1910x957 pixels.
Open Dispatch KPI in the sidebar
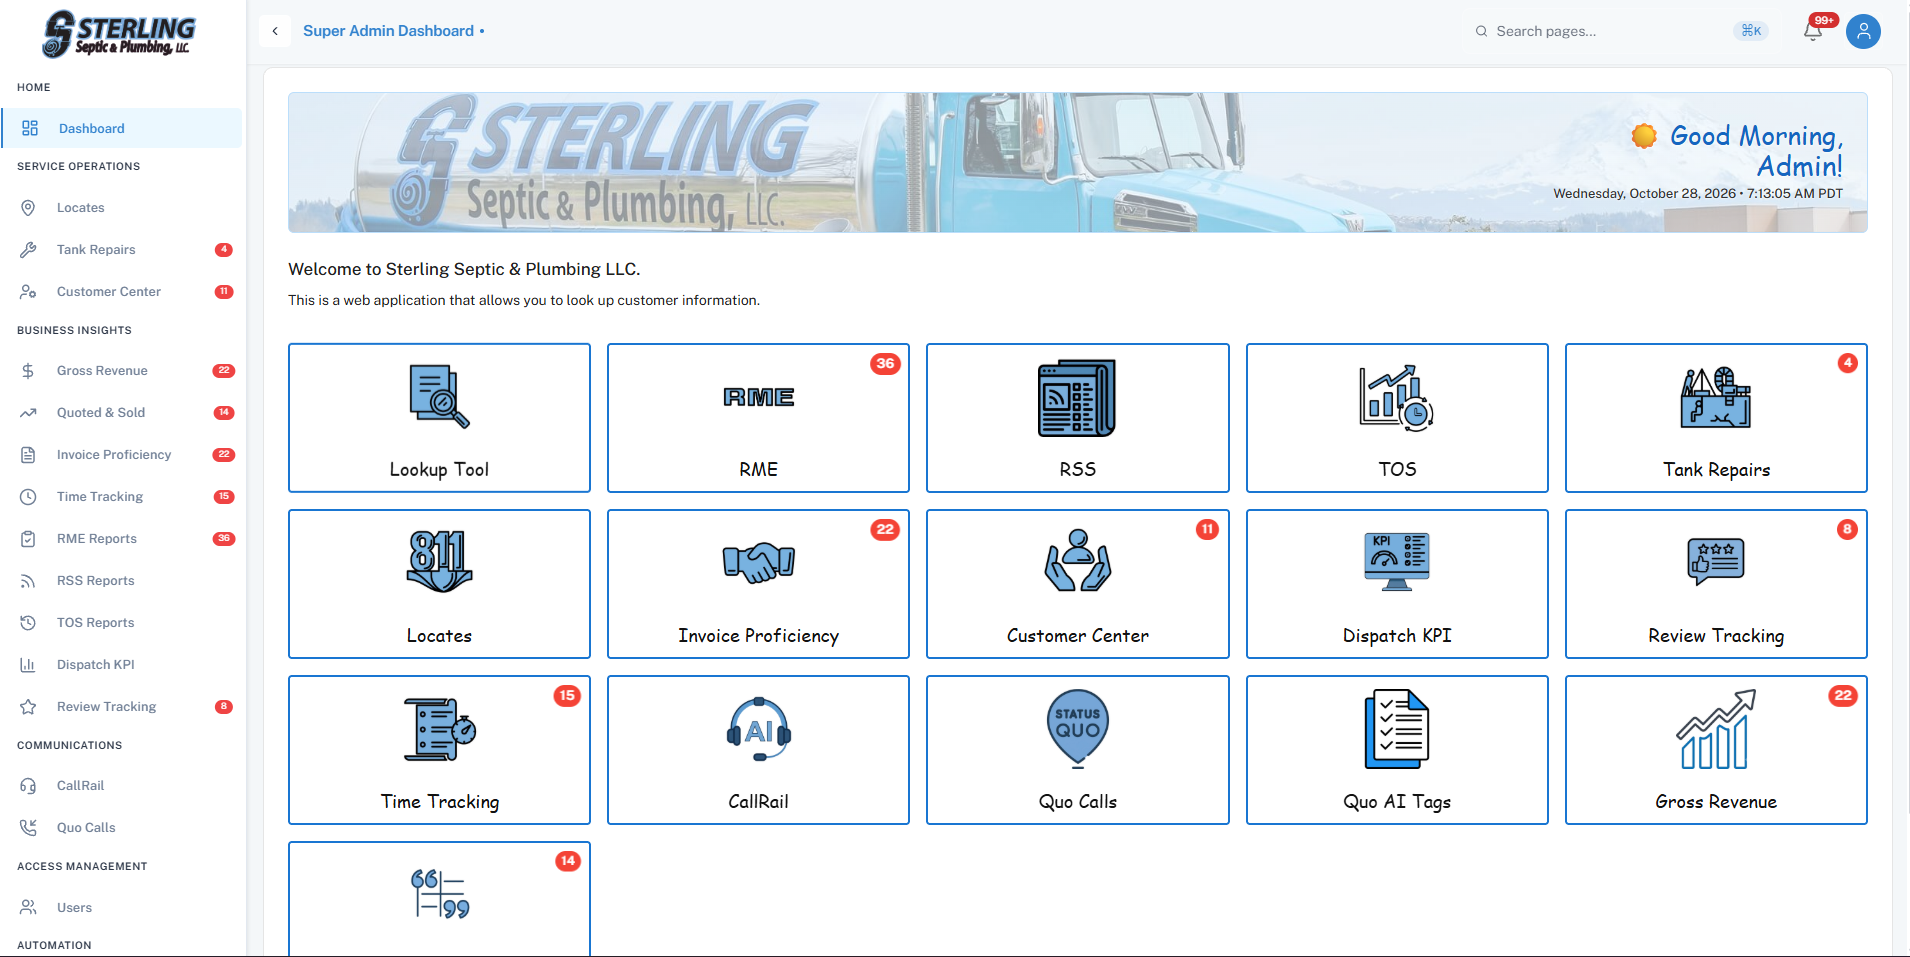pos(121,665)
